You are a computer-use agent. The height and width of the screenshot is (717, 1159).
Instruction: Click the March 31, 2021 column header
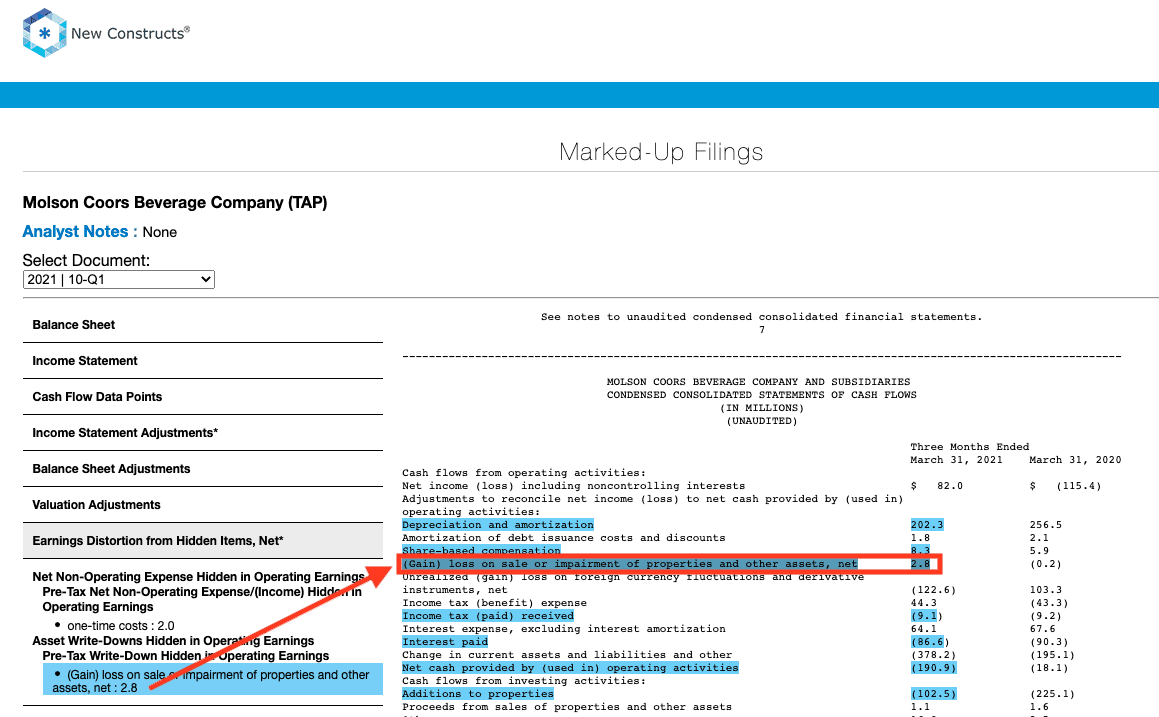coord(956,460)
